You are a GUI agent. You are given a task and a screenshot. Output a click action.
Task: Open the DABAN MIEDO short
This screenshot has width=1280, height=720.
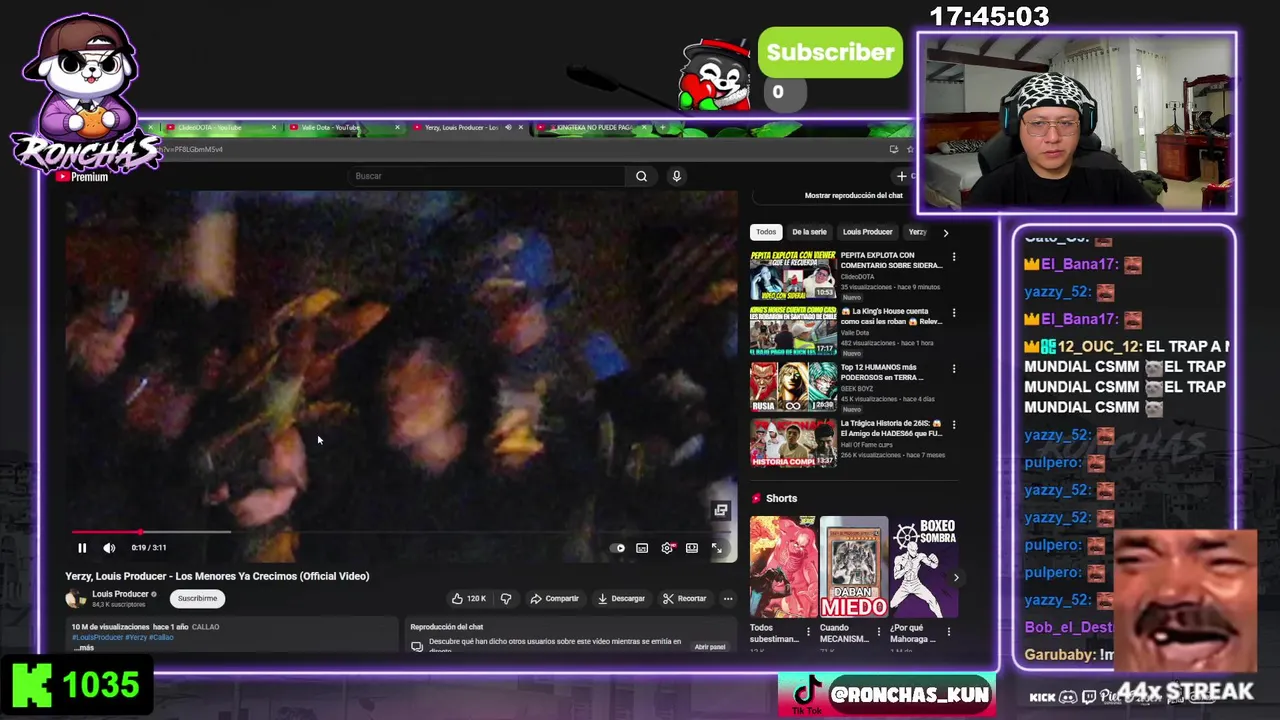[854, 567]
